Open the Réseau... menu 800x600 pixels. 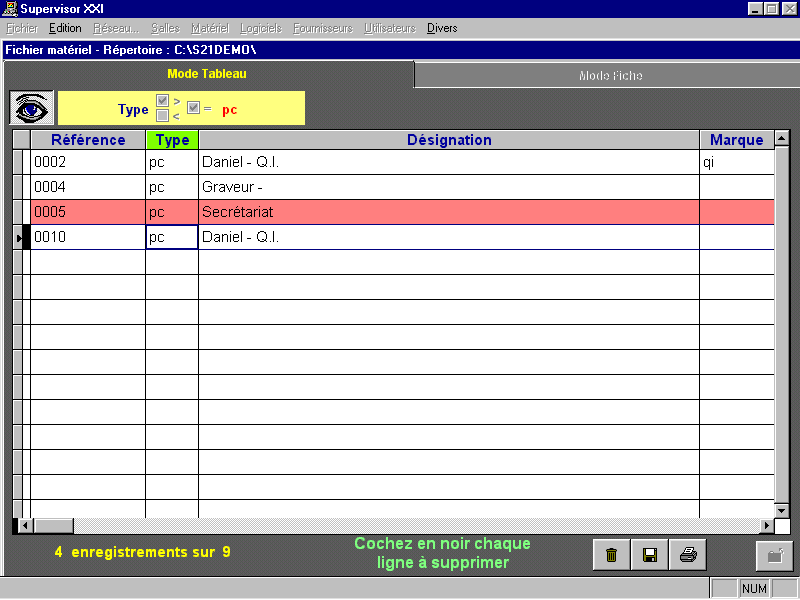(x=116, y=28)
